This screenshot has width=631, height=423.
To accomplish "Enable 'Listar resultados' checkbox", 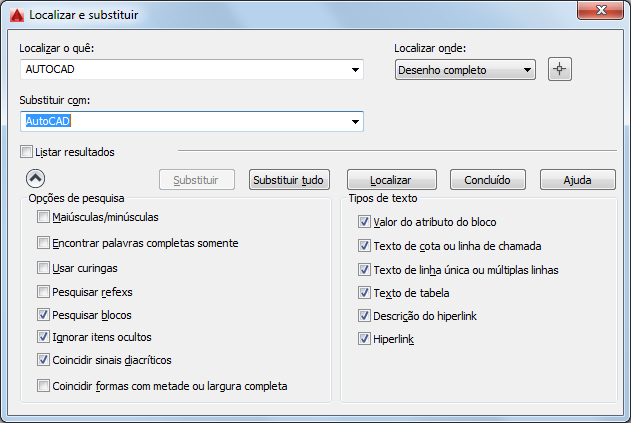I will 27,152.
